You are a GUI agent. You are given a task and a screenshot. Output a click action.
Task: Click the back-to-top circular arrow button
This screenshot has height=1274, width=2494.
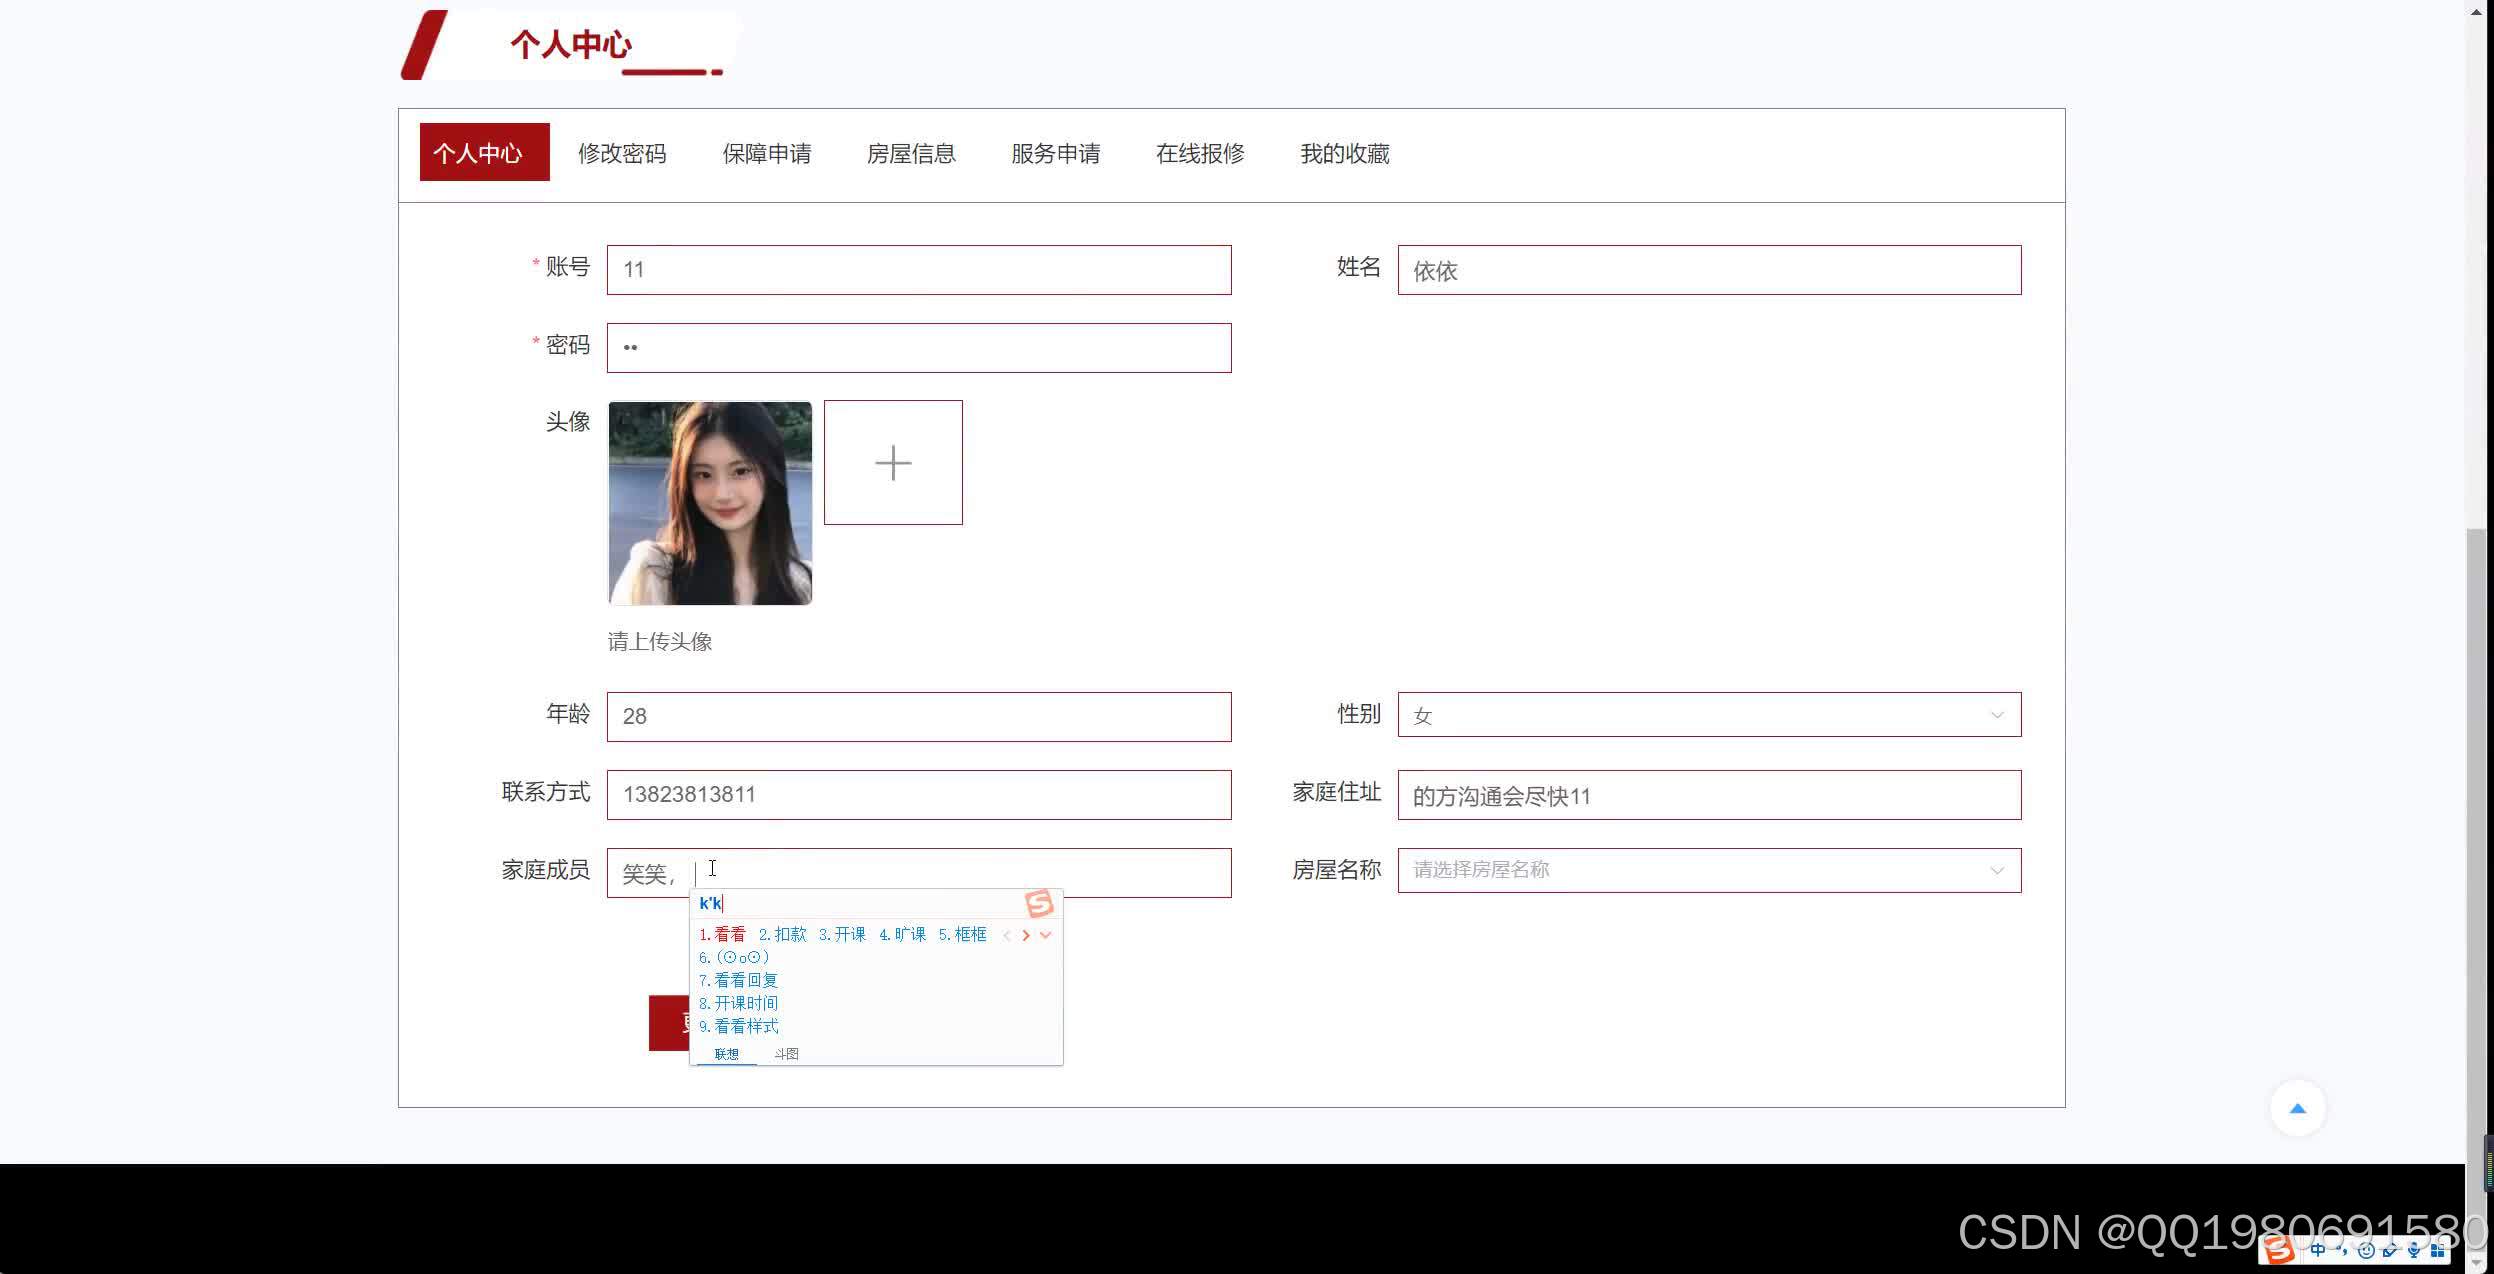2297,1107
